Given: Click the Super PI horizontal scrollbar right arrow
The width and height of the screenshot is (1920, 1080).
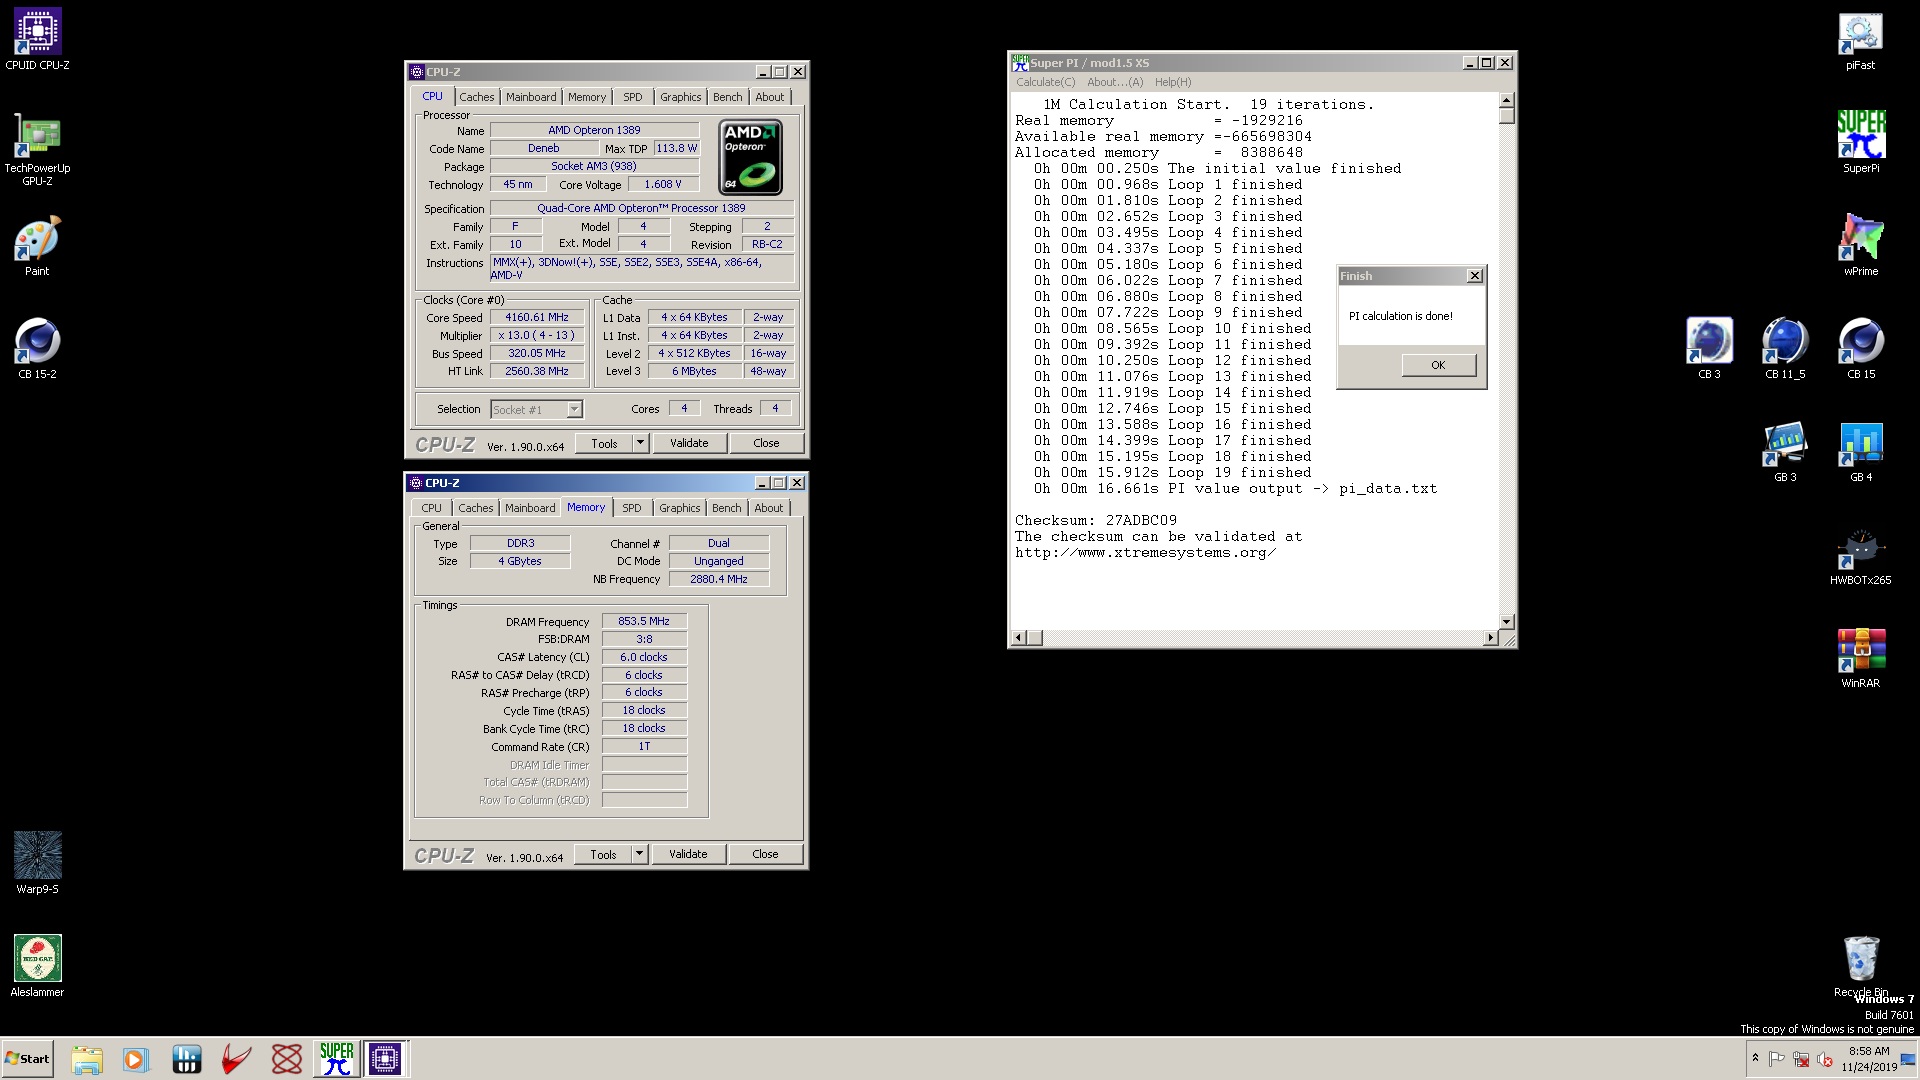Looking at the screenshot, I should click(x=1491, y=638).
